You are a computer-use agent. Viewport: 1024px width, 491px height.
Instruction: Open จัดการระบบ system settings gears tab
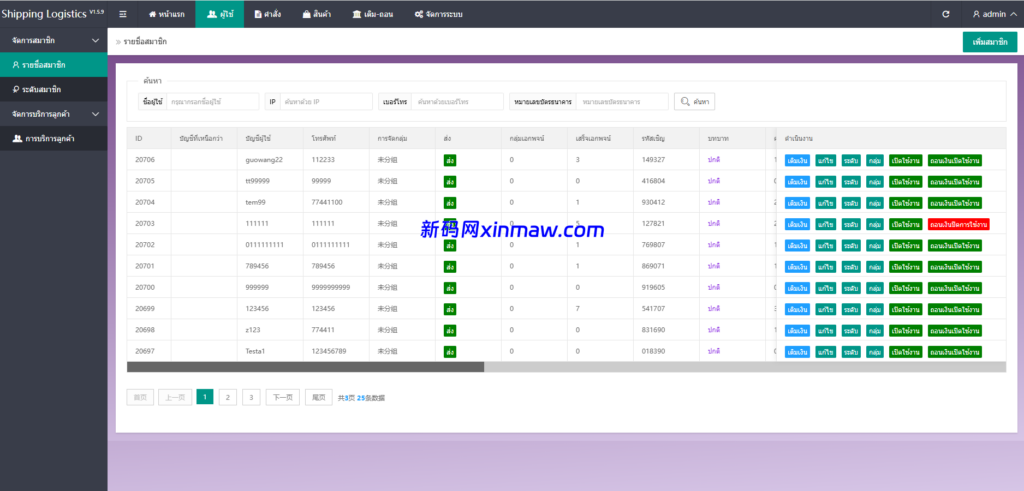point(443,14)
